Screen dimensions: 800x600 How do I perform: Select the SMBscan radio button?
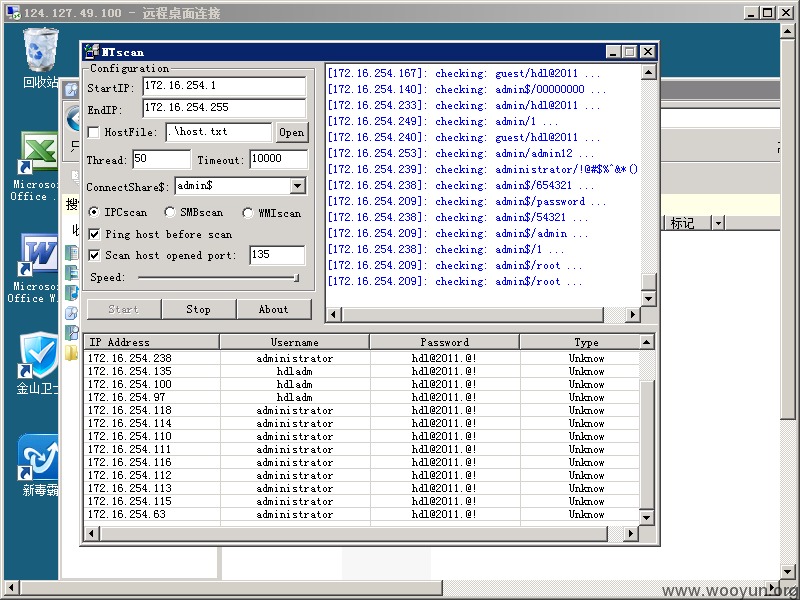[170, 212]
